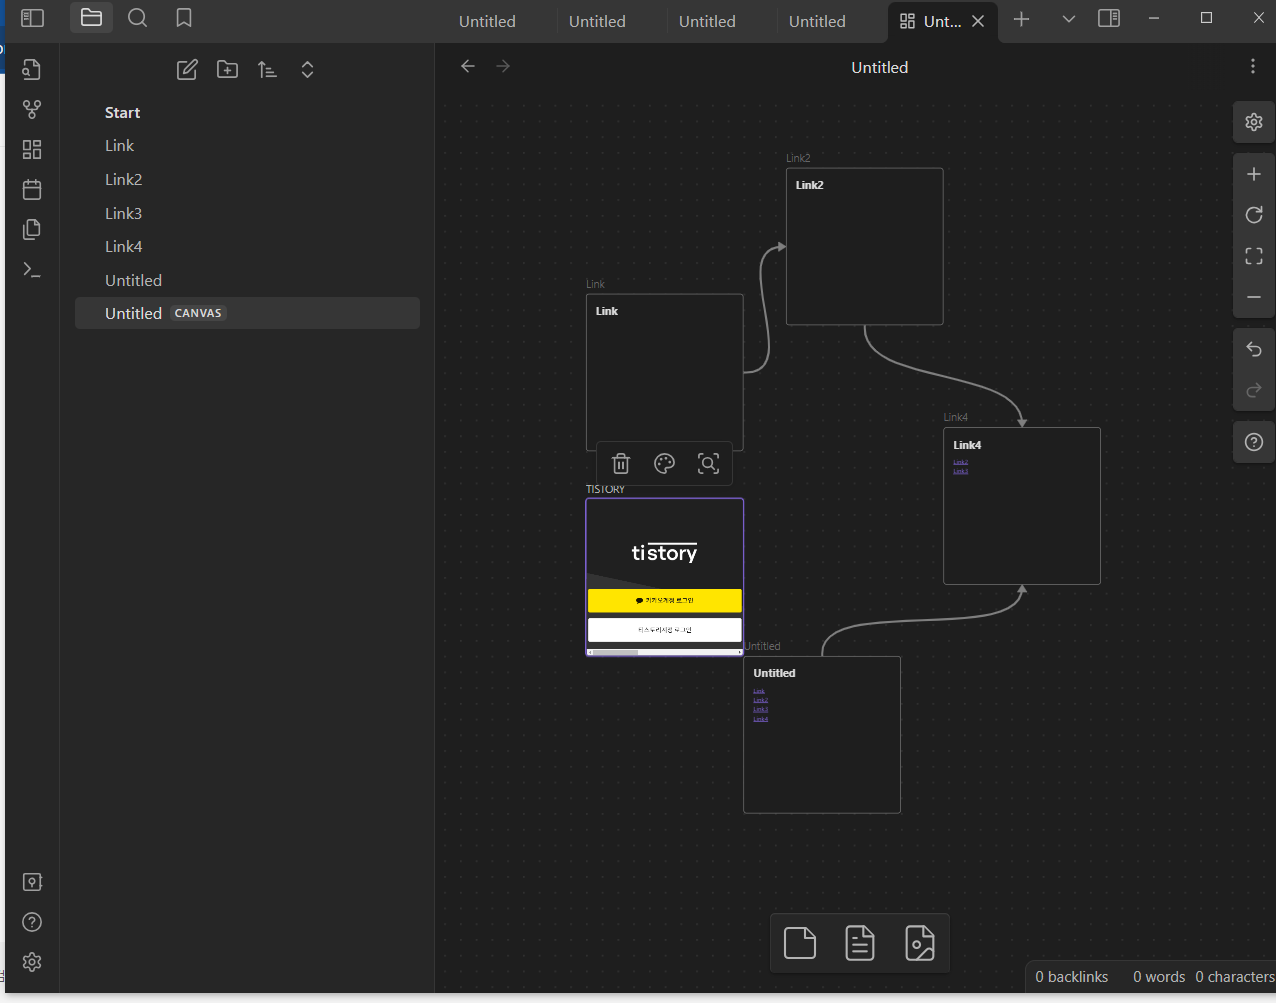Screen dimensions: 1276x1003
Task: Open more options menu
Action: (1253, 66)
